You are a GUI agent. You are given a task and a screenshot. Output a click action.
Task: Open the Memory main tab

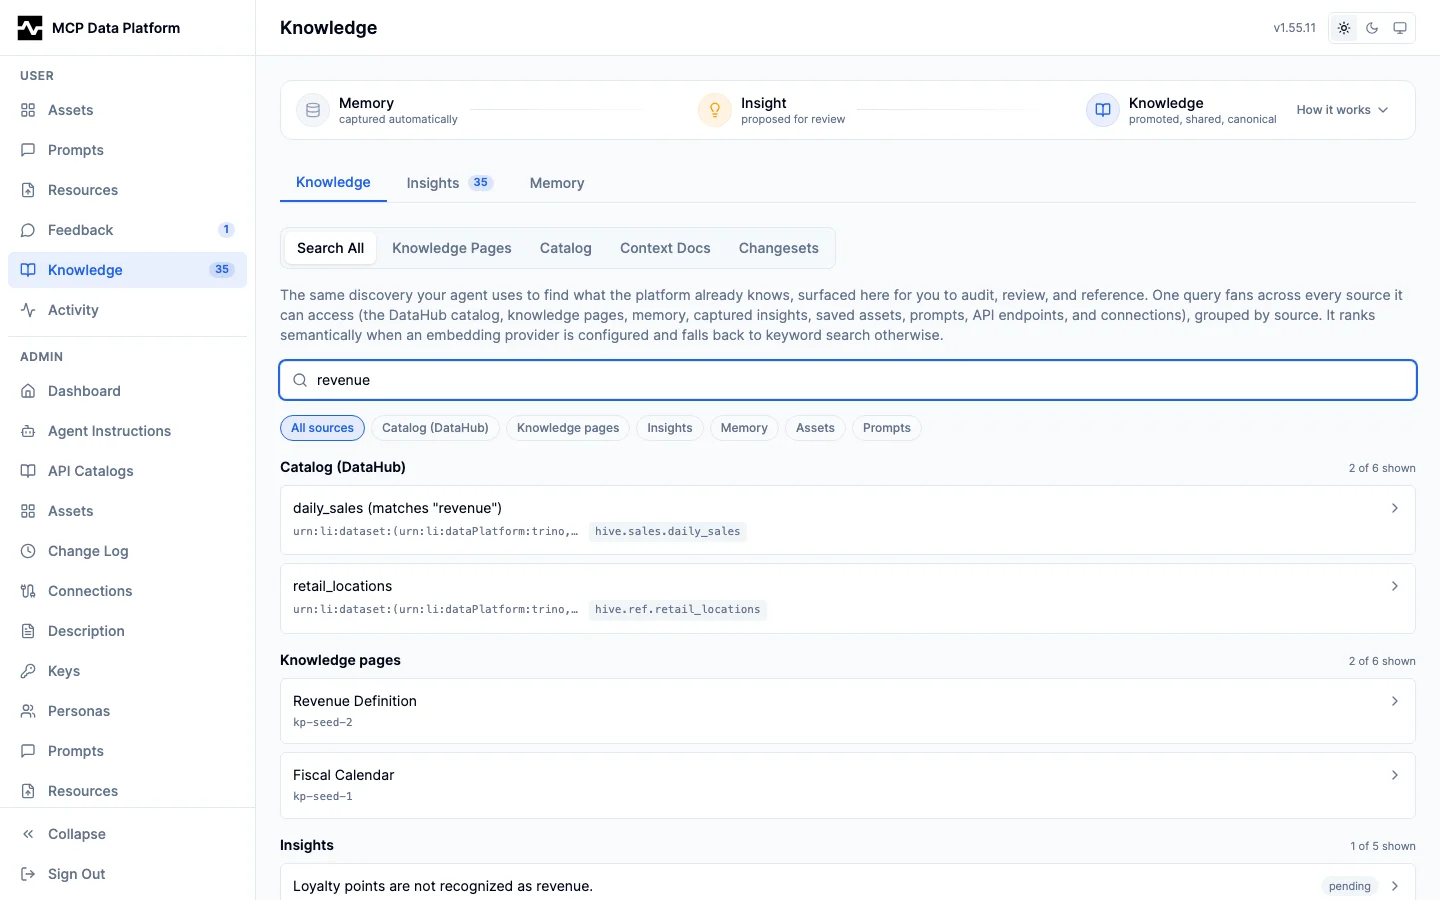click(x=557, y=183)
